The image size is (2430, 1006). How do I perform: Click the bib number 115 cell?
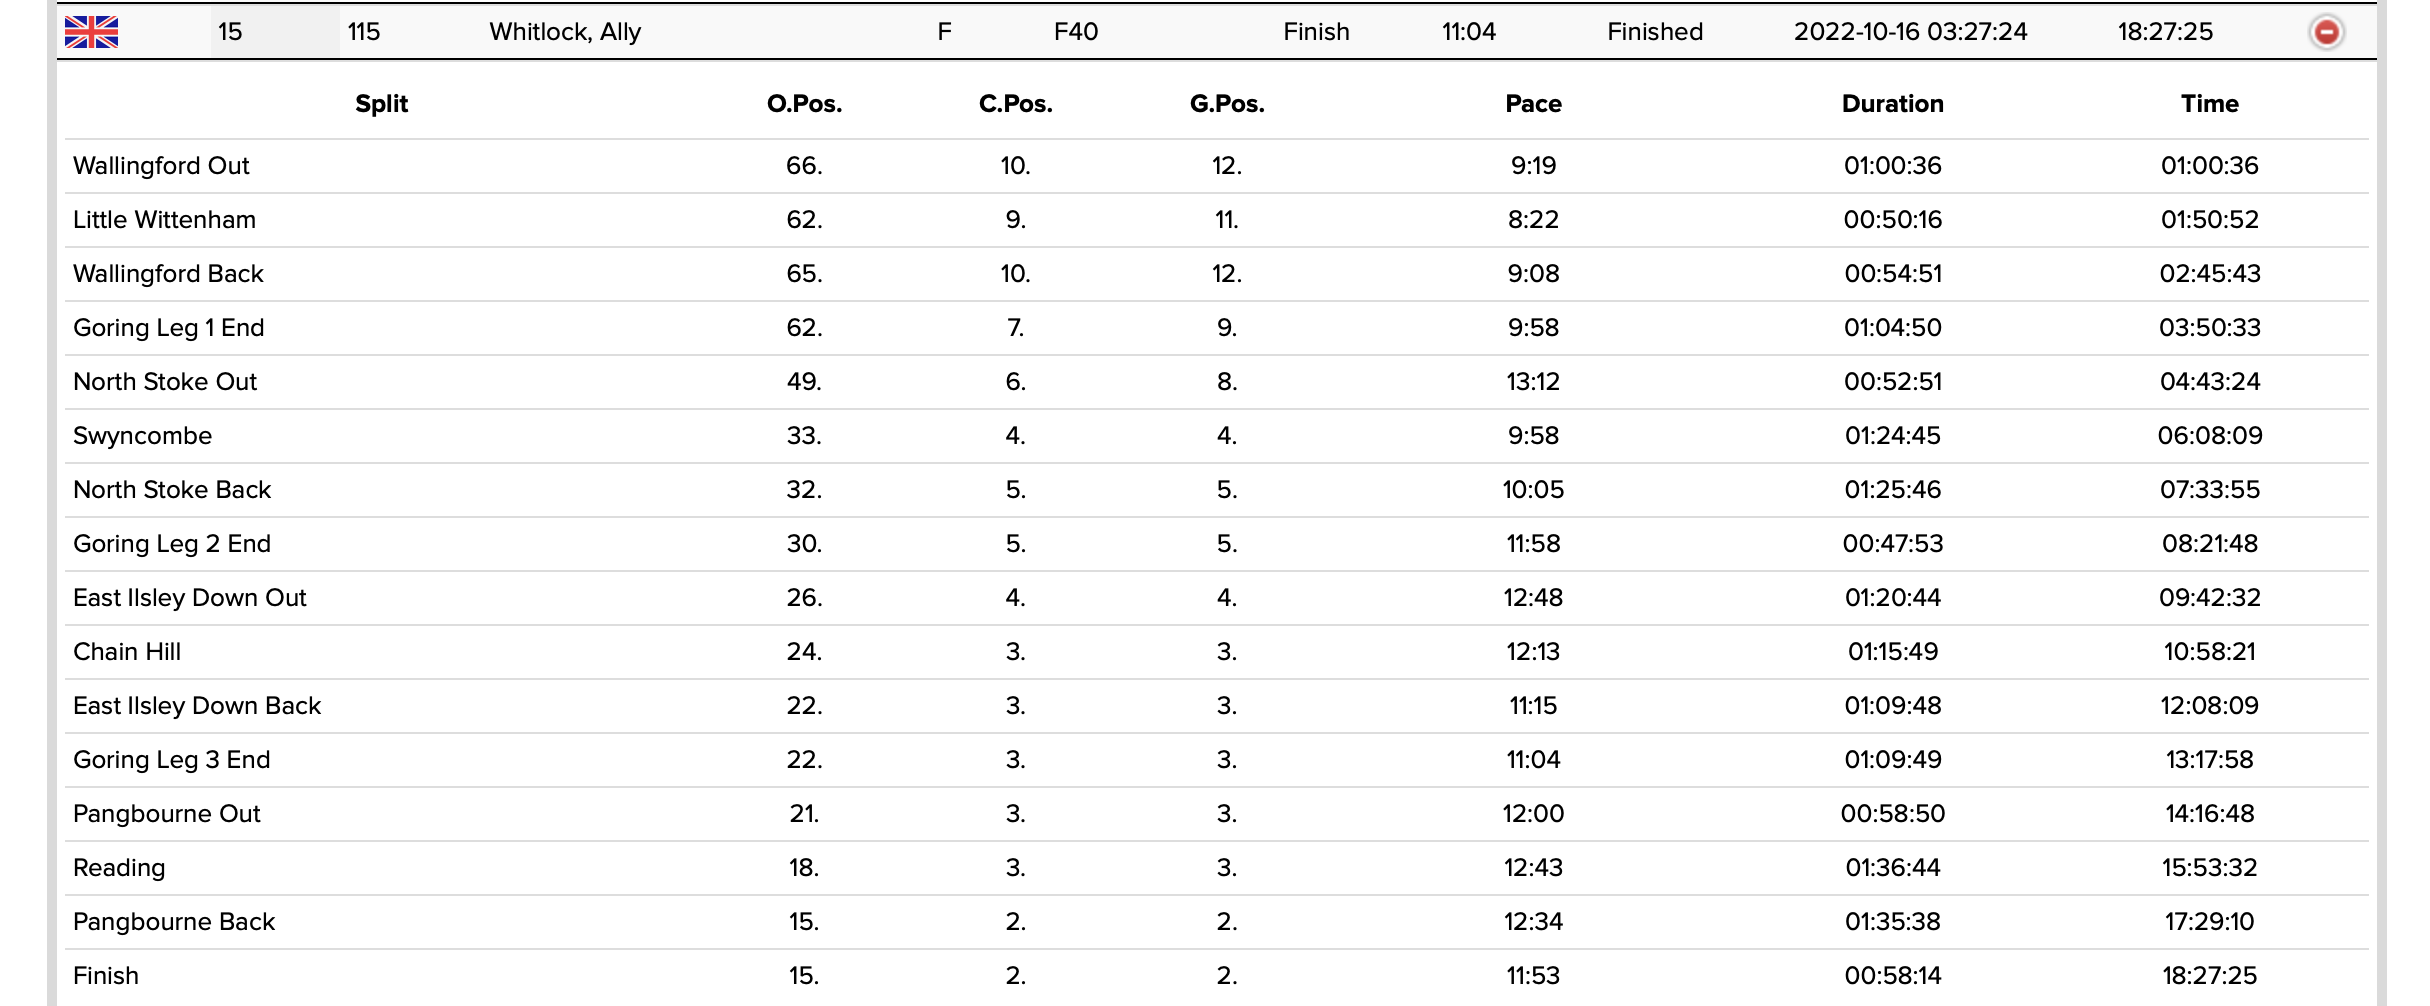[364, 32]
